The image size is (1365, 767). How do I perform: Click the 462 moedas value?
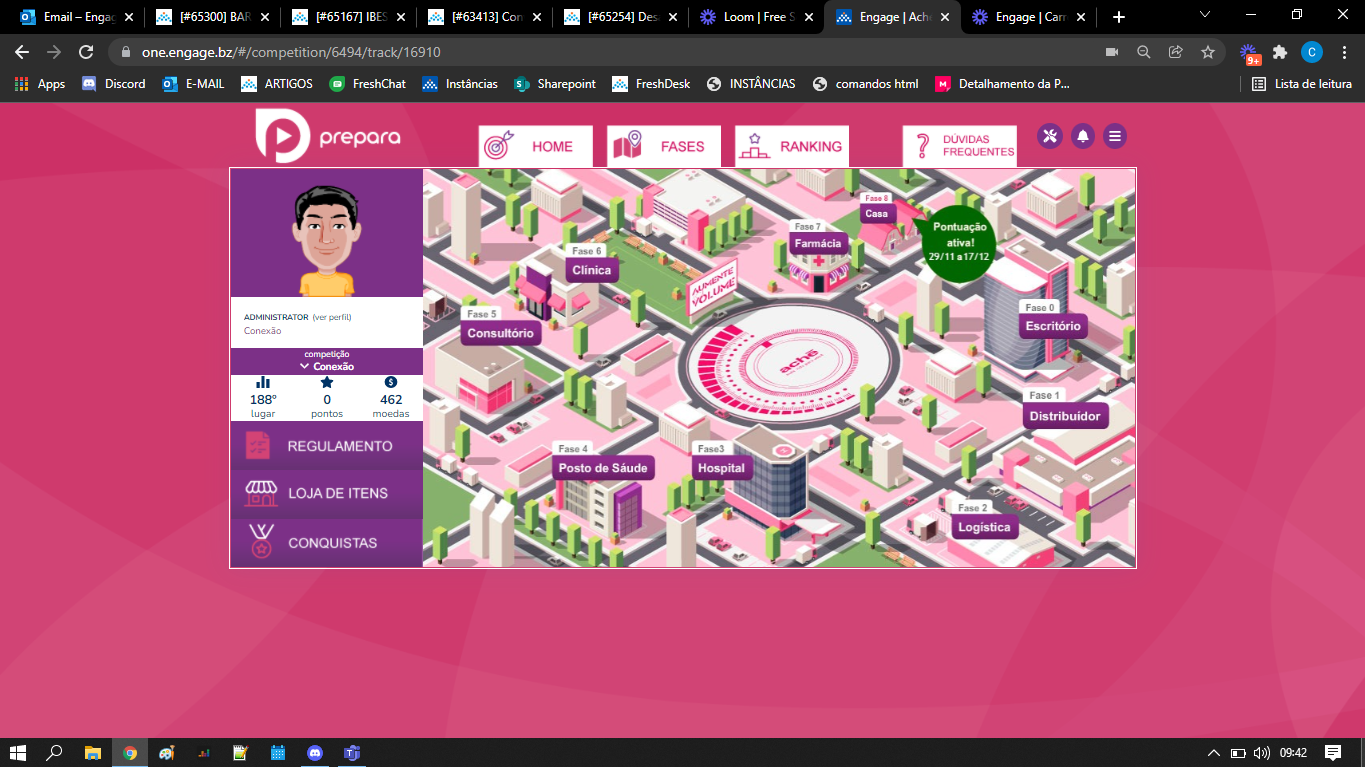click(391, 400)
